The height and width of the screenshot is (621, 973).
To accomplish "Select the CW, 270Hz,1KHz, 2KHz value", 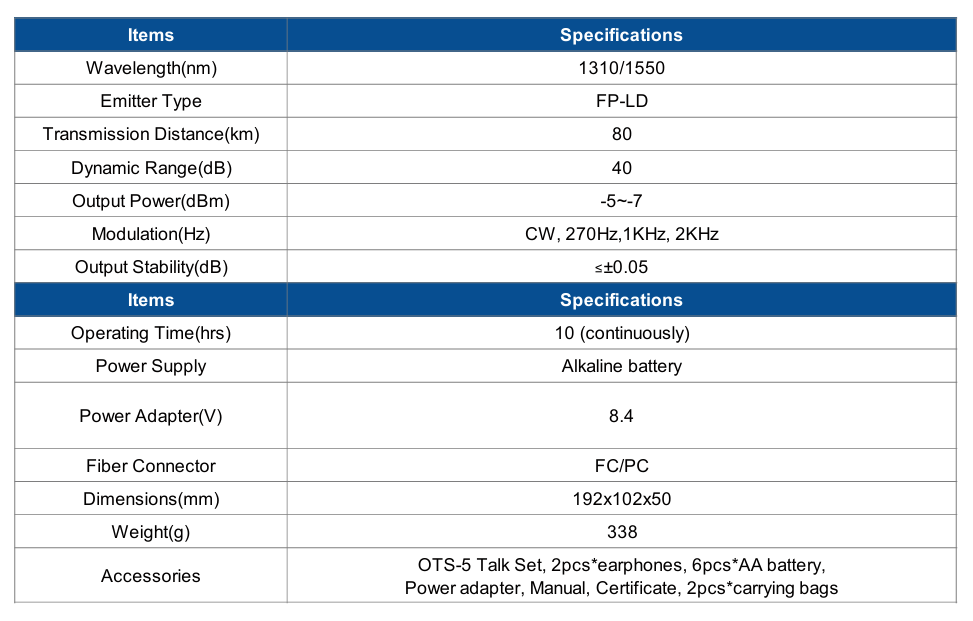I will pyautogui.click(x=621, y=234).
